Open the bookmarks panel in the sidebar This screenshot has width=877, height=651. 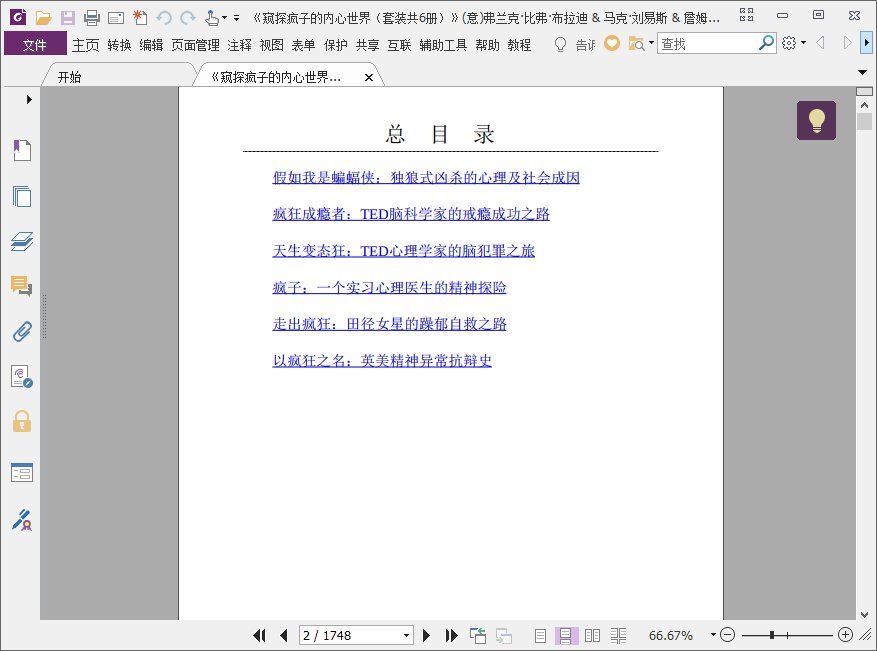[x=22, y=150]
